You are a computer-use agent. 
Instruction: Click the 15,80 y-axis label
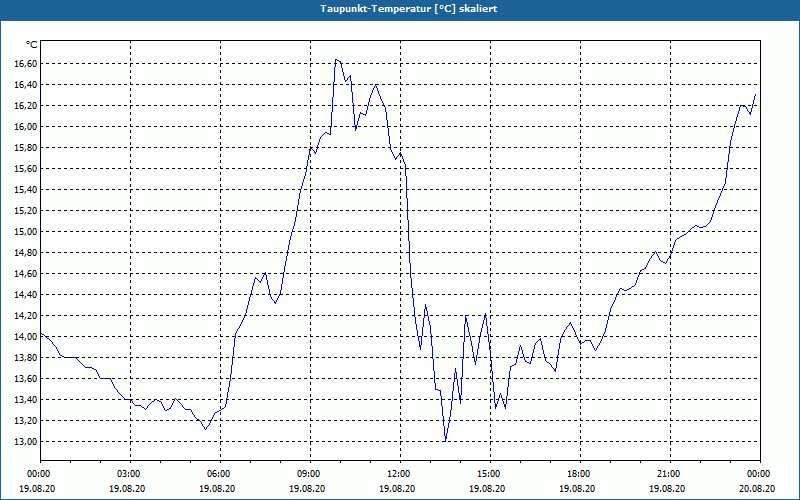point(25,147)
